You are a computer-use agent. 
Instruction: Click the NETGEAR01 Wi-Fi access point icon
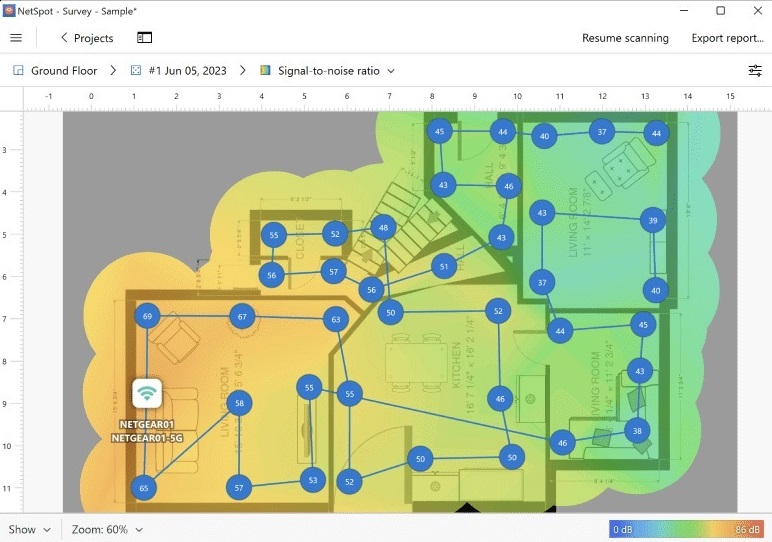point(147,393)
